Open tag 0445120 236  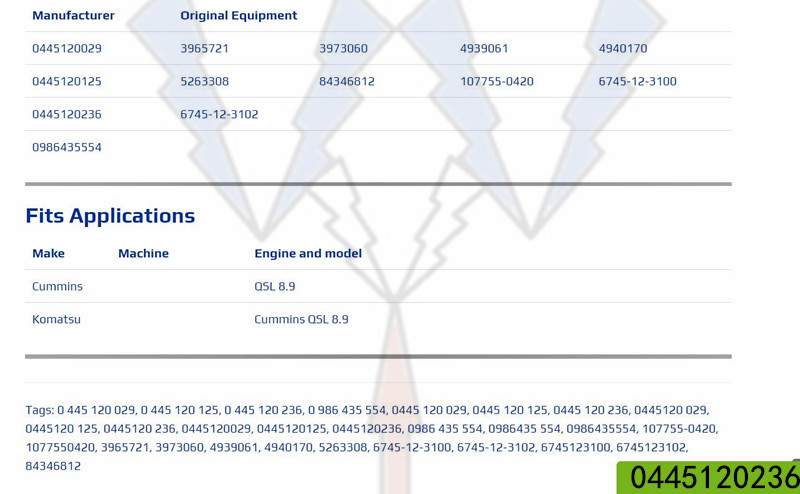[x=140, y=429]
